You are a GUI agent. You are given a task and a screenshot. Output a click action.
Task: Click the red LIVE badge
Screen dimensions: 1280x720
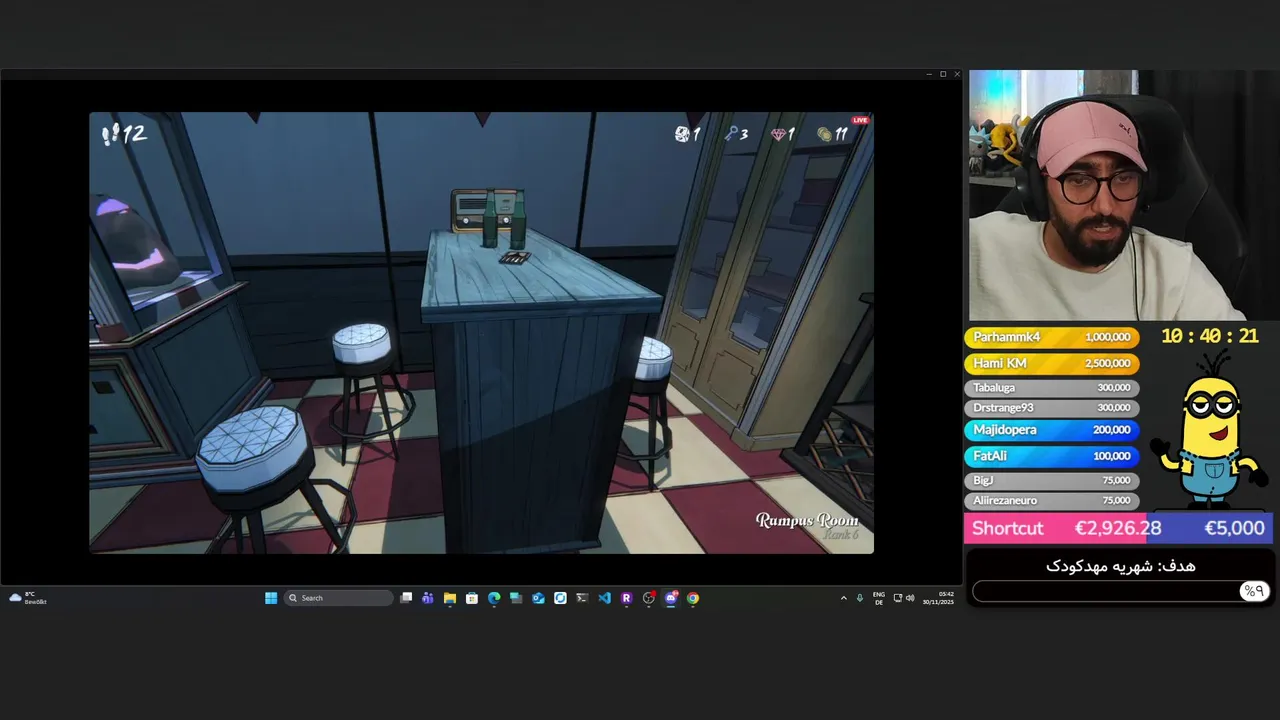pyautogui.click(x=860, y=120)
